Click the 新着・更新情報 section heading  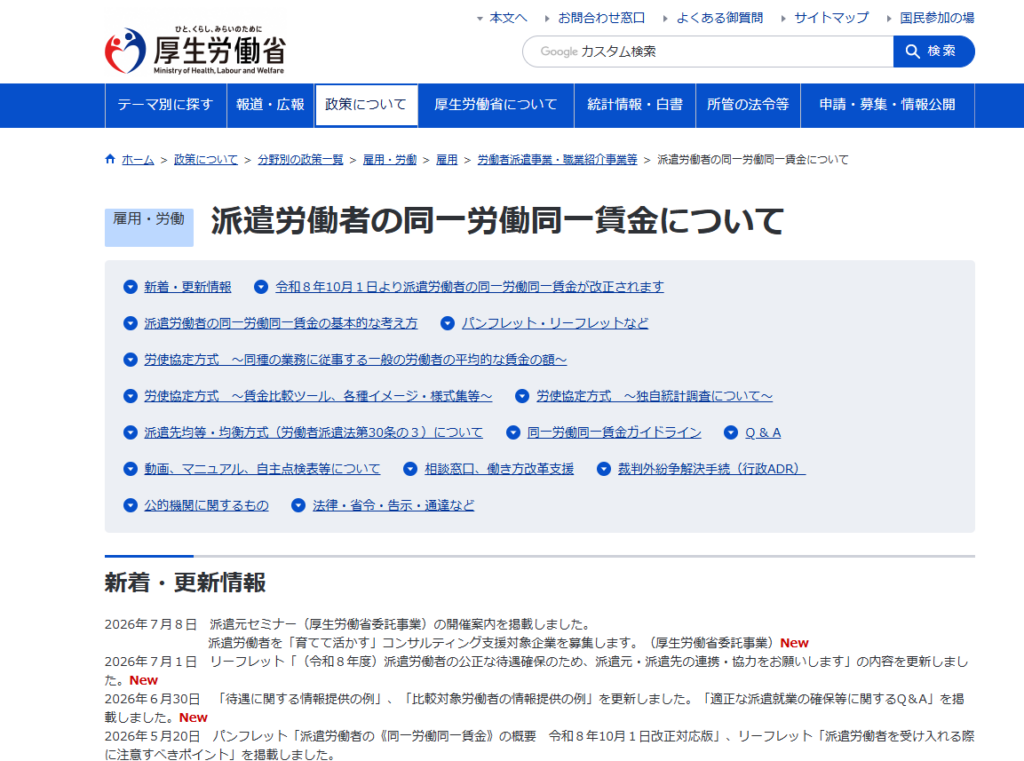pyautogui.click(x=185, y=583)
